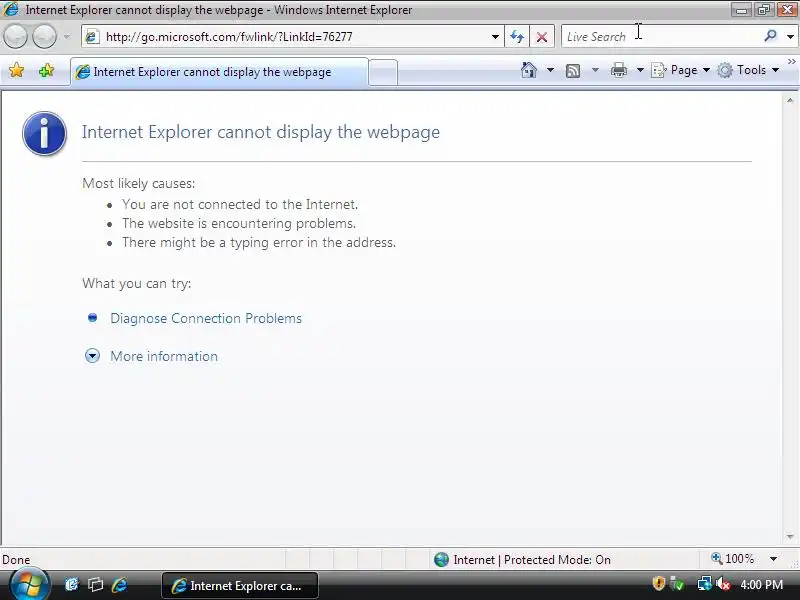Viewport: 800px width, 600px height.
Task: Click the blue information icon
Action: point(44,133)
